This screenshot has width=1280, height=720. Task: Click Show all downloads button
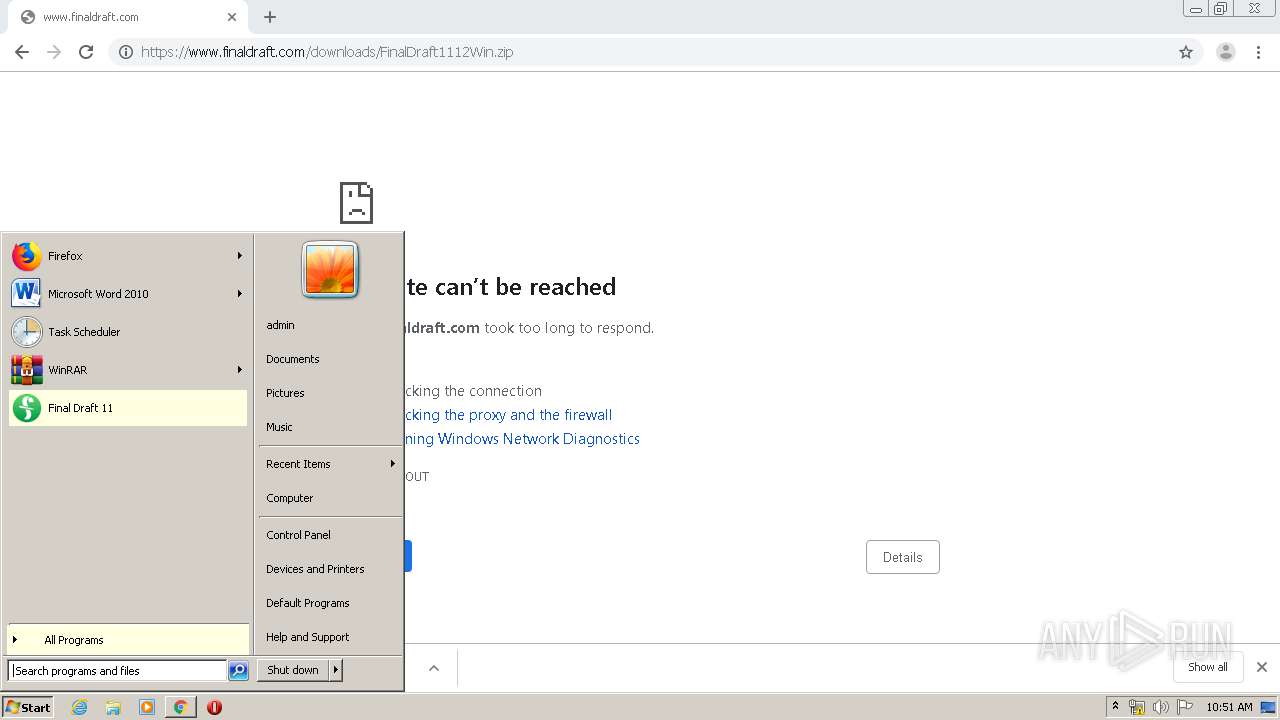[x=1208, y=667]
